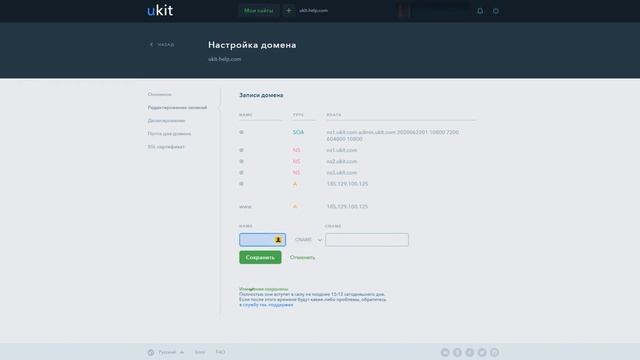The width and height of the screenshot is (640, 360).
Task: Open Почта для домена in the sidebar
Action: click(x=169, y=133)
